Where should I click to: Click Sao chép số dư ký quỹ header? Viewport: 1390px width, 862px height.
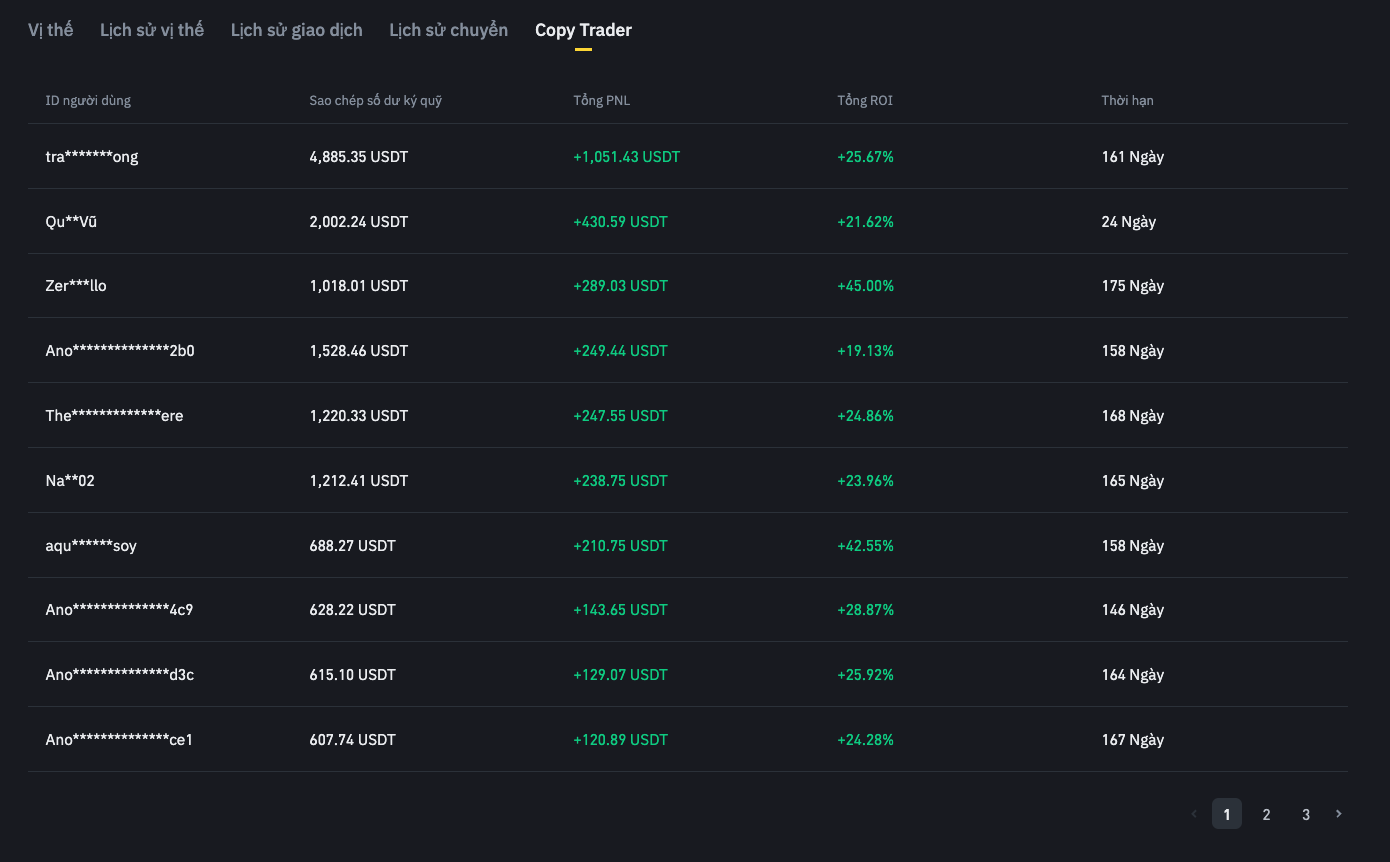click(x=375, y=100)
